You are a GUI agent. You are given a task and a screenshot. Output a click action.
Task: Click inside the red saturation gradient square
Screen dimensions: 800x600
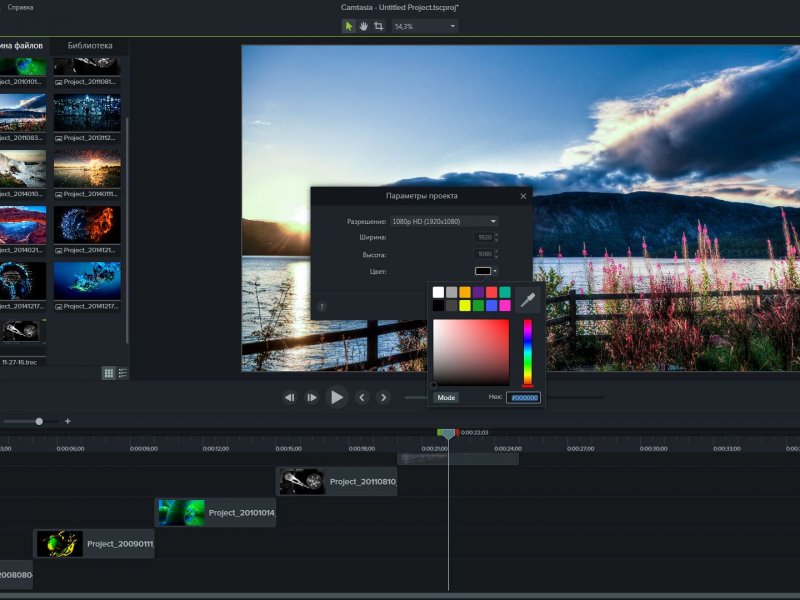click(x=471, y=353)
